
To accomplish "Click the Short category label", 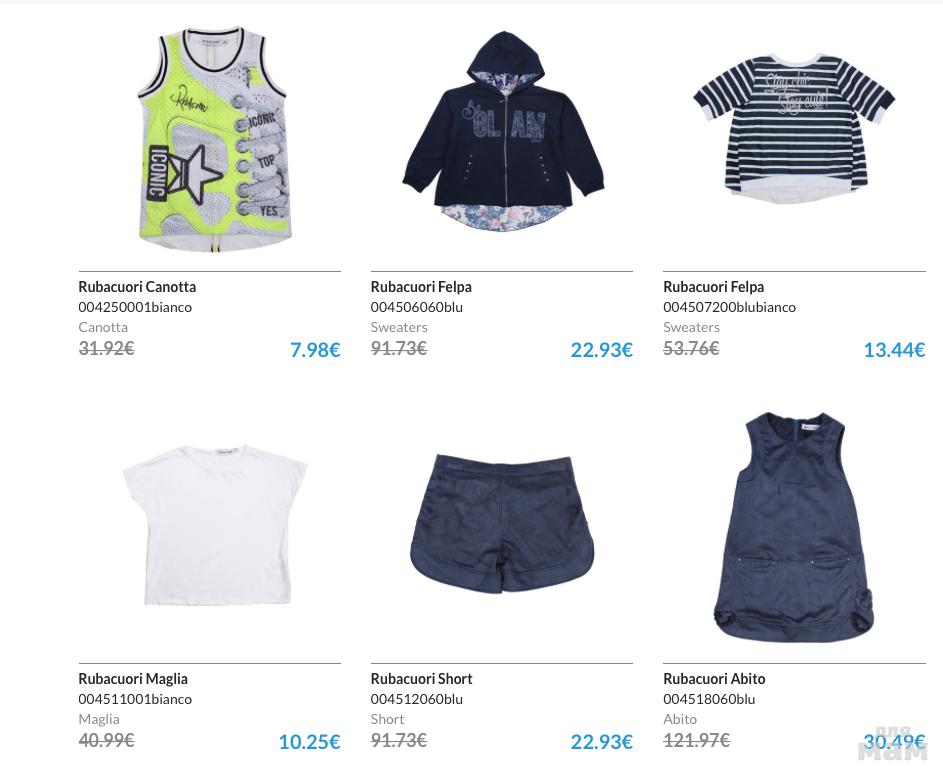I will (387, 719).
